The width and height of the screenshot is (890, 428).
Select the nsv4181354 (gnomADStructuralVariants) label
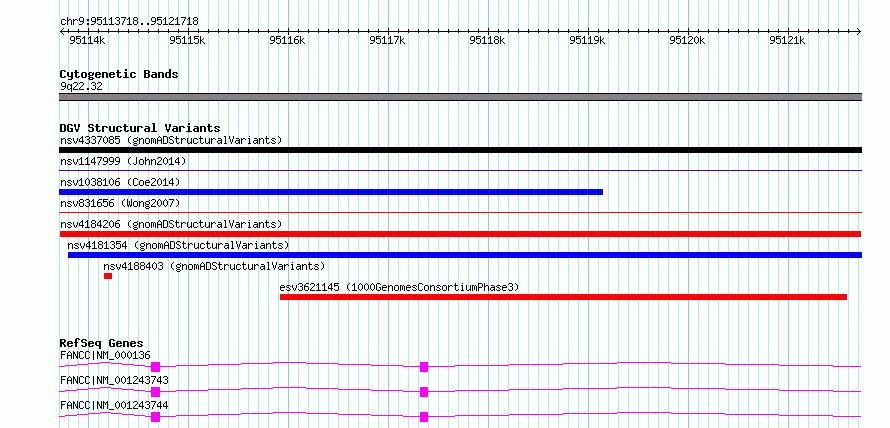[x=178, y=245]
